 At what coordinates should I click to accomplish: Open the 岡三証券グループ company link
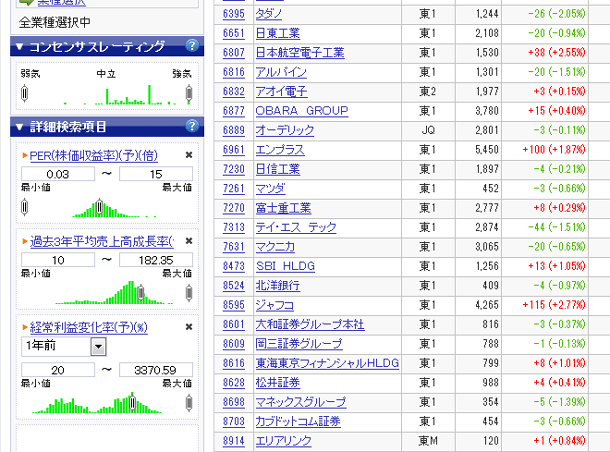tap(299, 344)
